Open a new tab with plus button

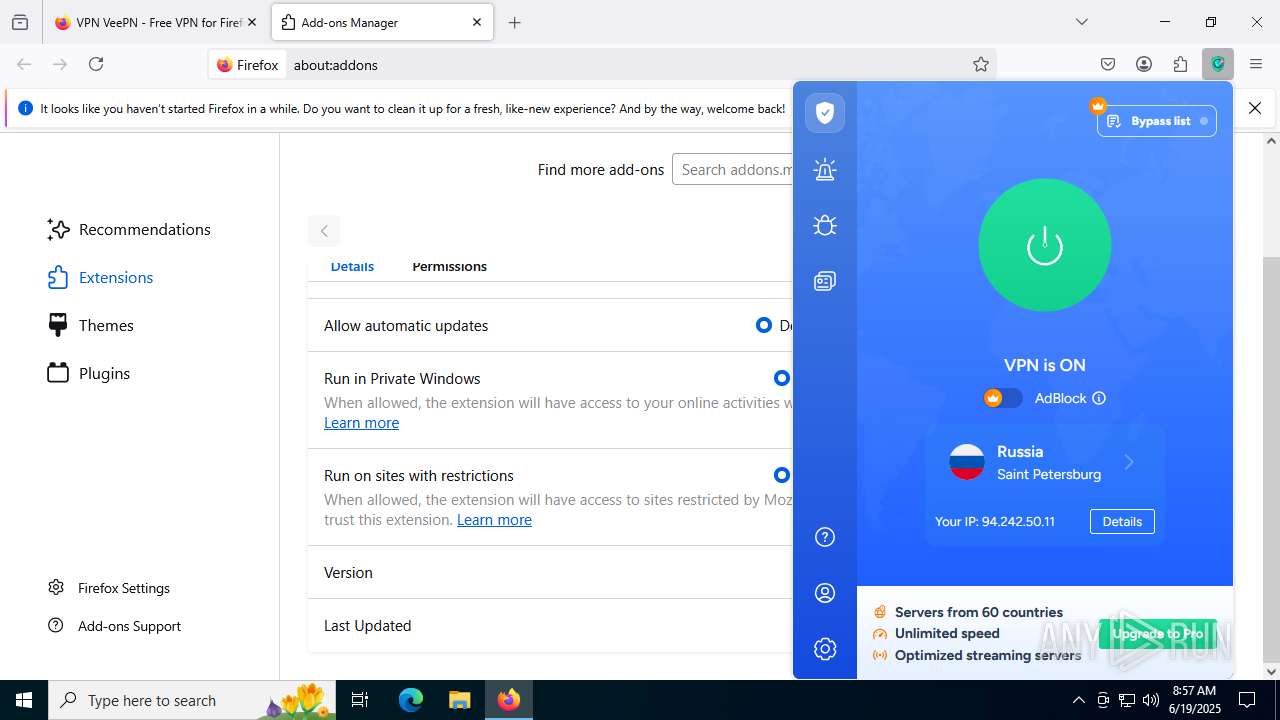pos(514,22)
